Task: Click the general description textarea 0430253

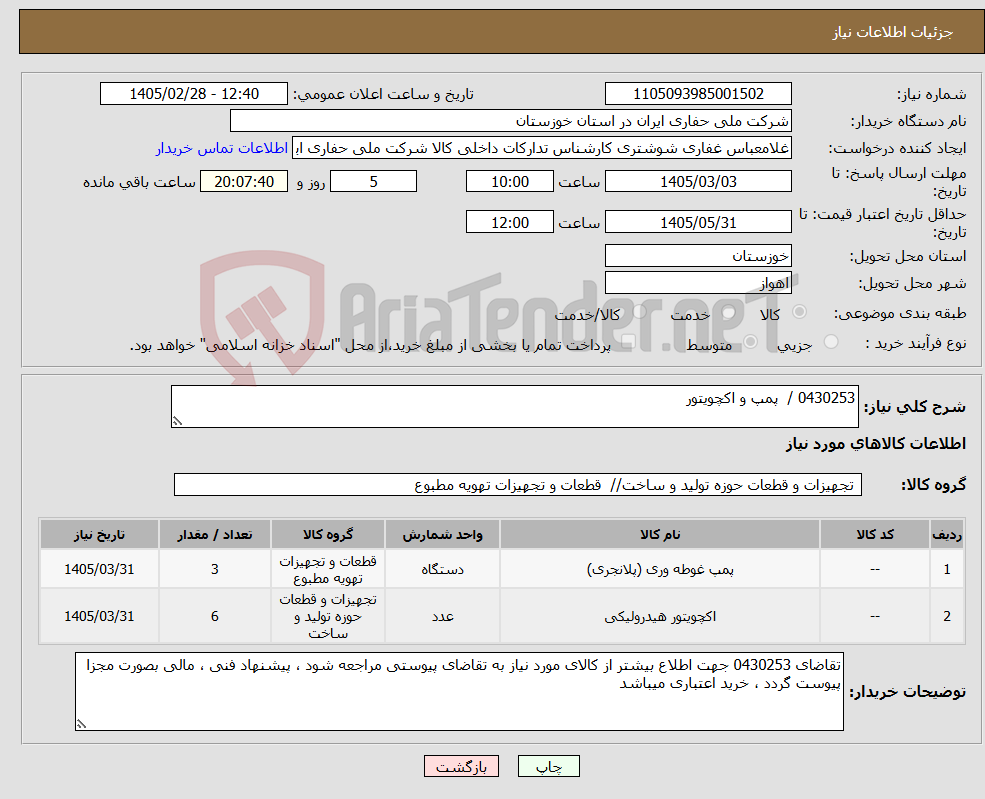Action: click(514, 406)
